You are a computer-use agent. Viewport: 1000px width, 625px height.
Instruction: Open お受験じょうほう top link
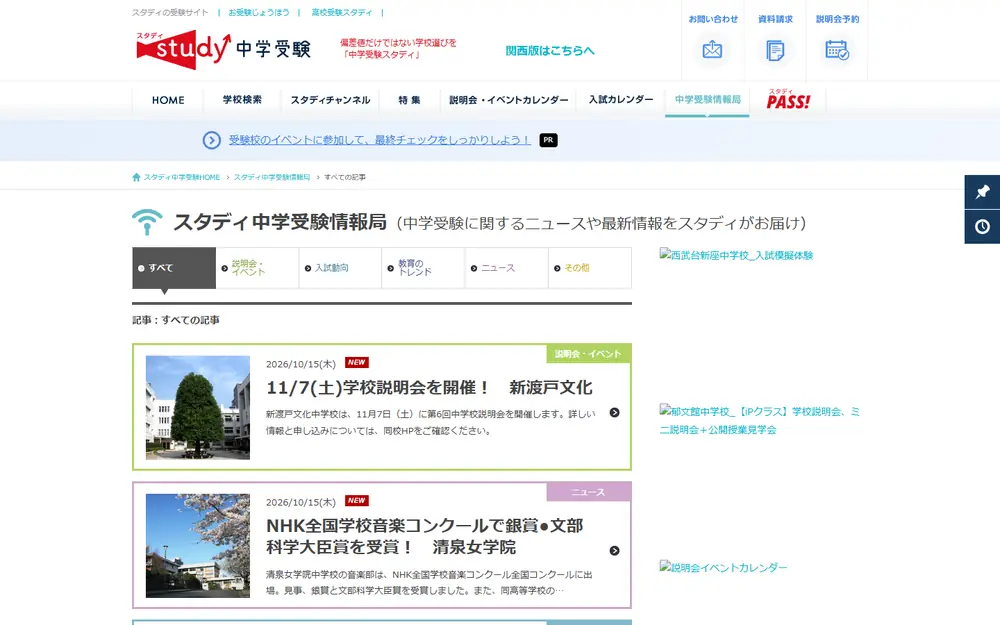[259, 12]
